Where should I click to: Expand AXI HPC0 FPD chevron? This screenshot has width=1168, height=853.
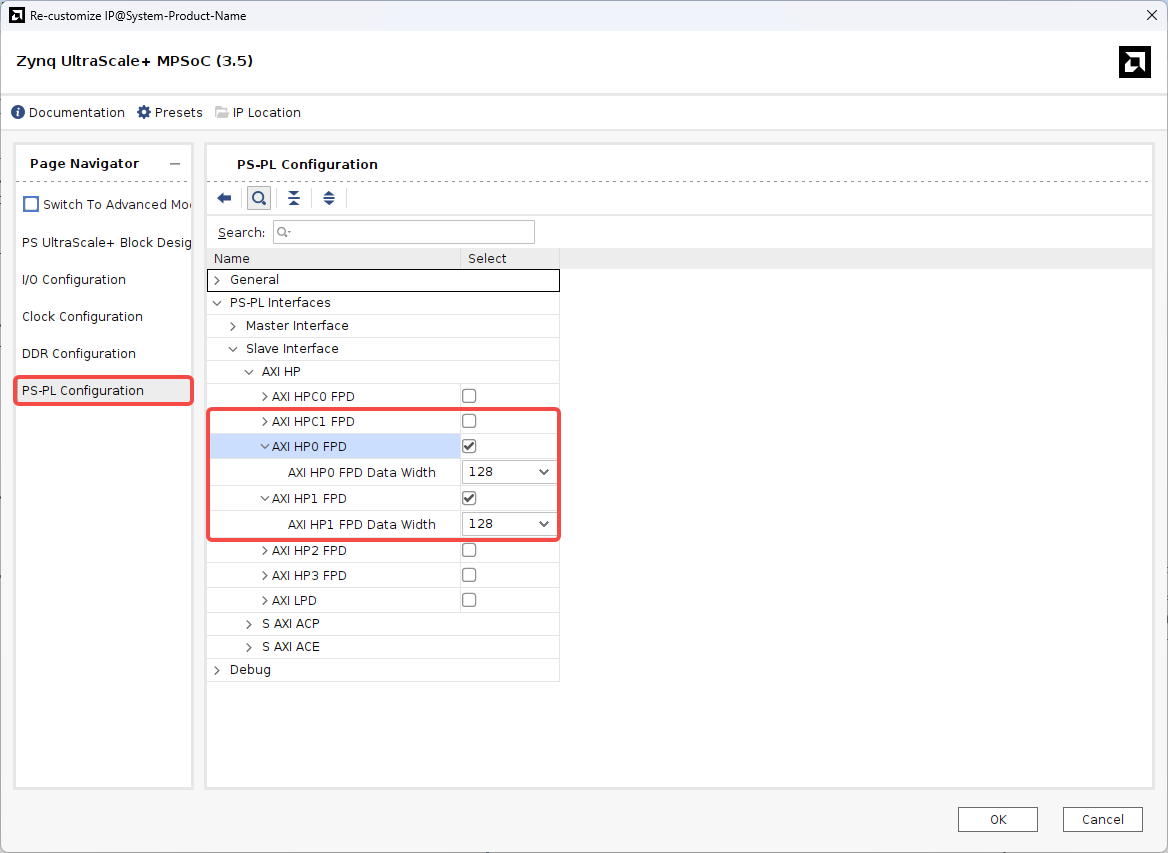[x=264, y=397]
